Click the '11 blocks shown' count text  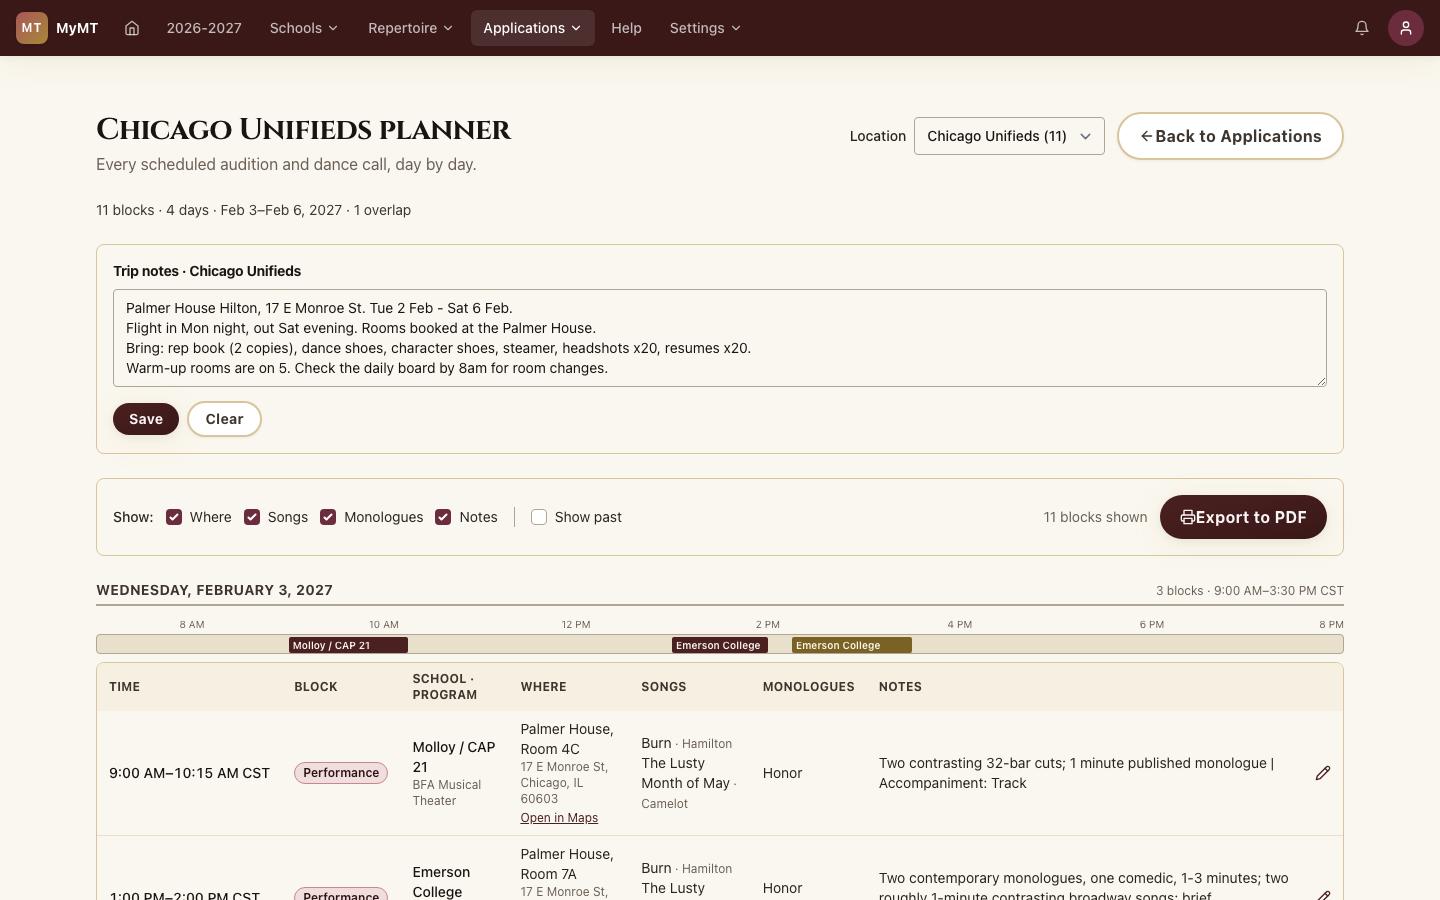(1095, 517)
